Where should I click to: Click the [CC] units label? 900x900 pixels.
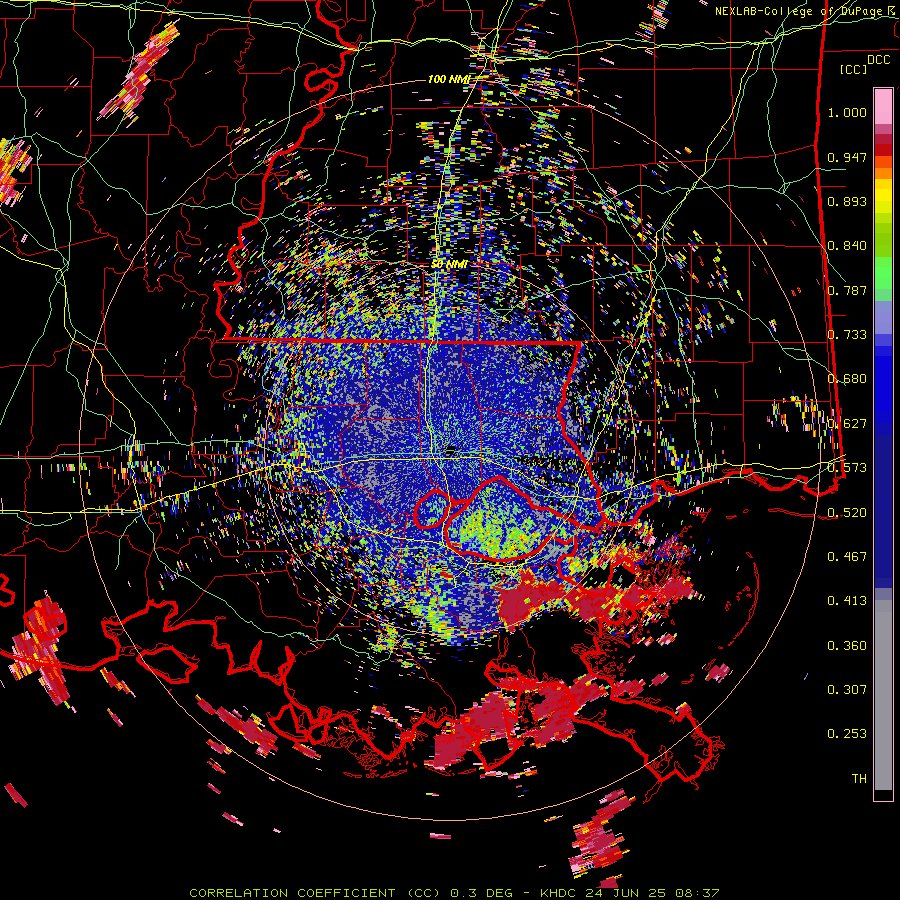[x=853, y=69]
